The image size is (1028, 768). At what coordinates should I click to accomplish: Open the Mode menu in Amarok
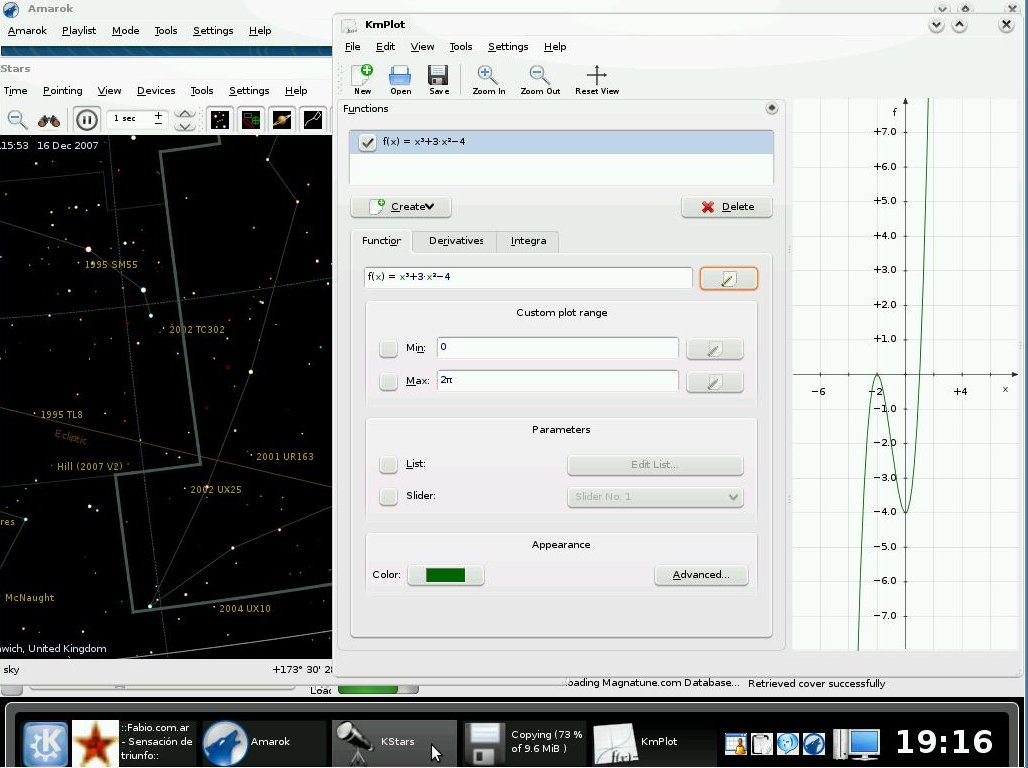125,31
